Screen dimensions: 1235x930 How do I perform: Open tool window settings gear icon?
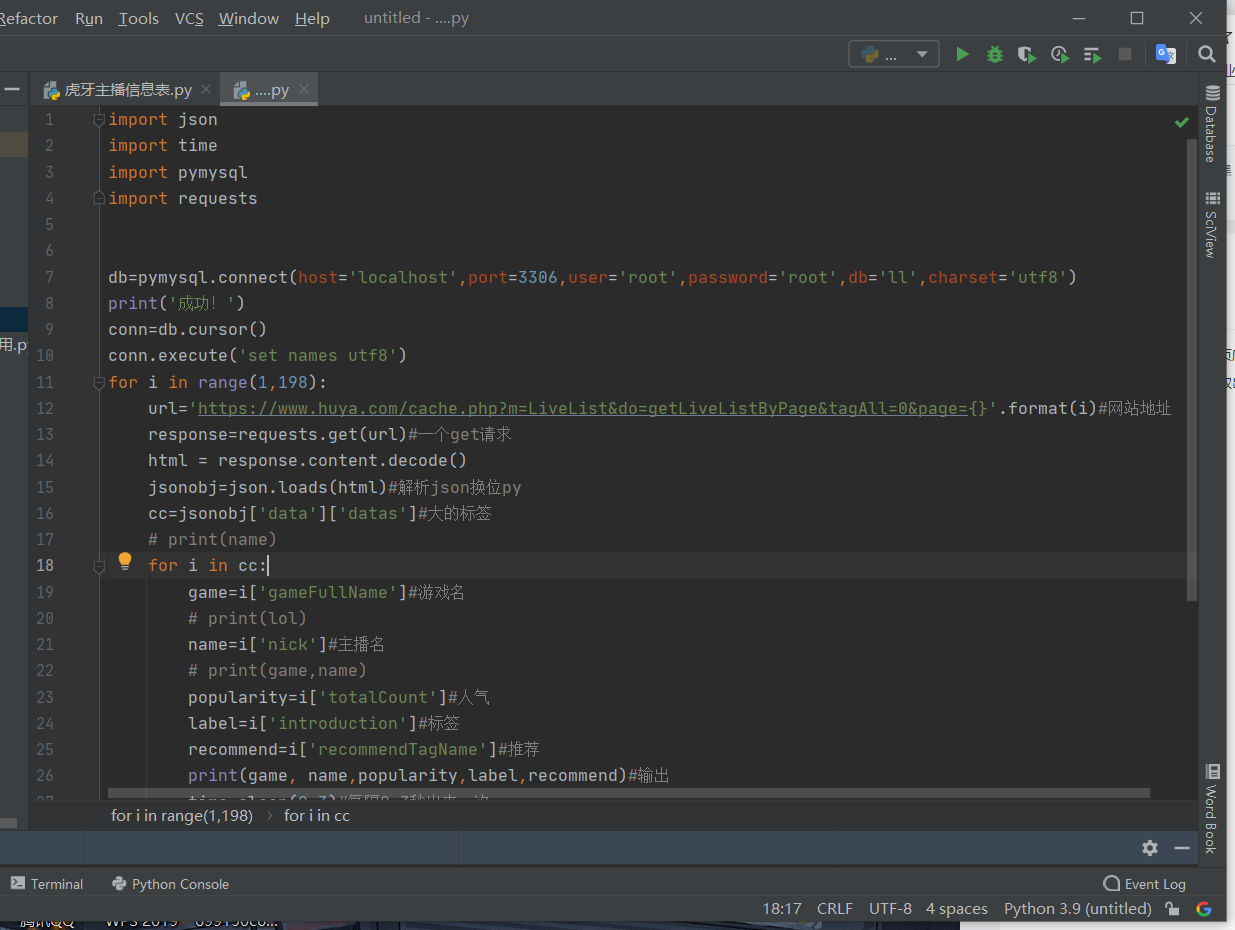(x=1150, y=848)
